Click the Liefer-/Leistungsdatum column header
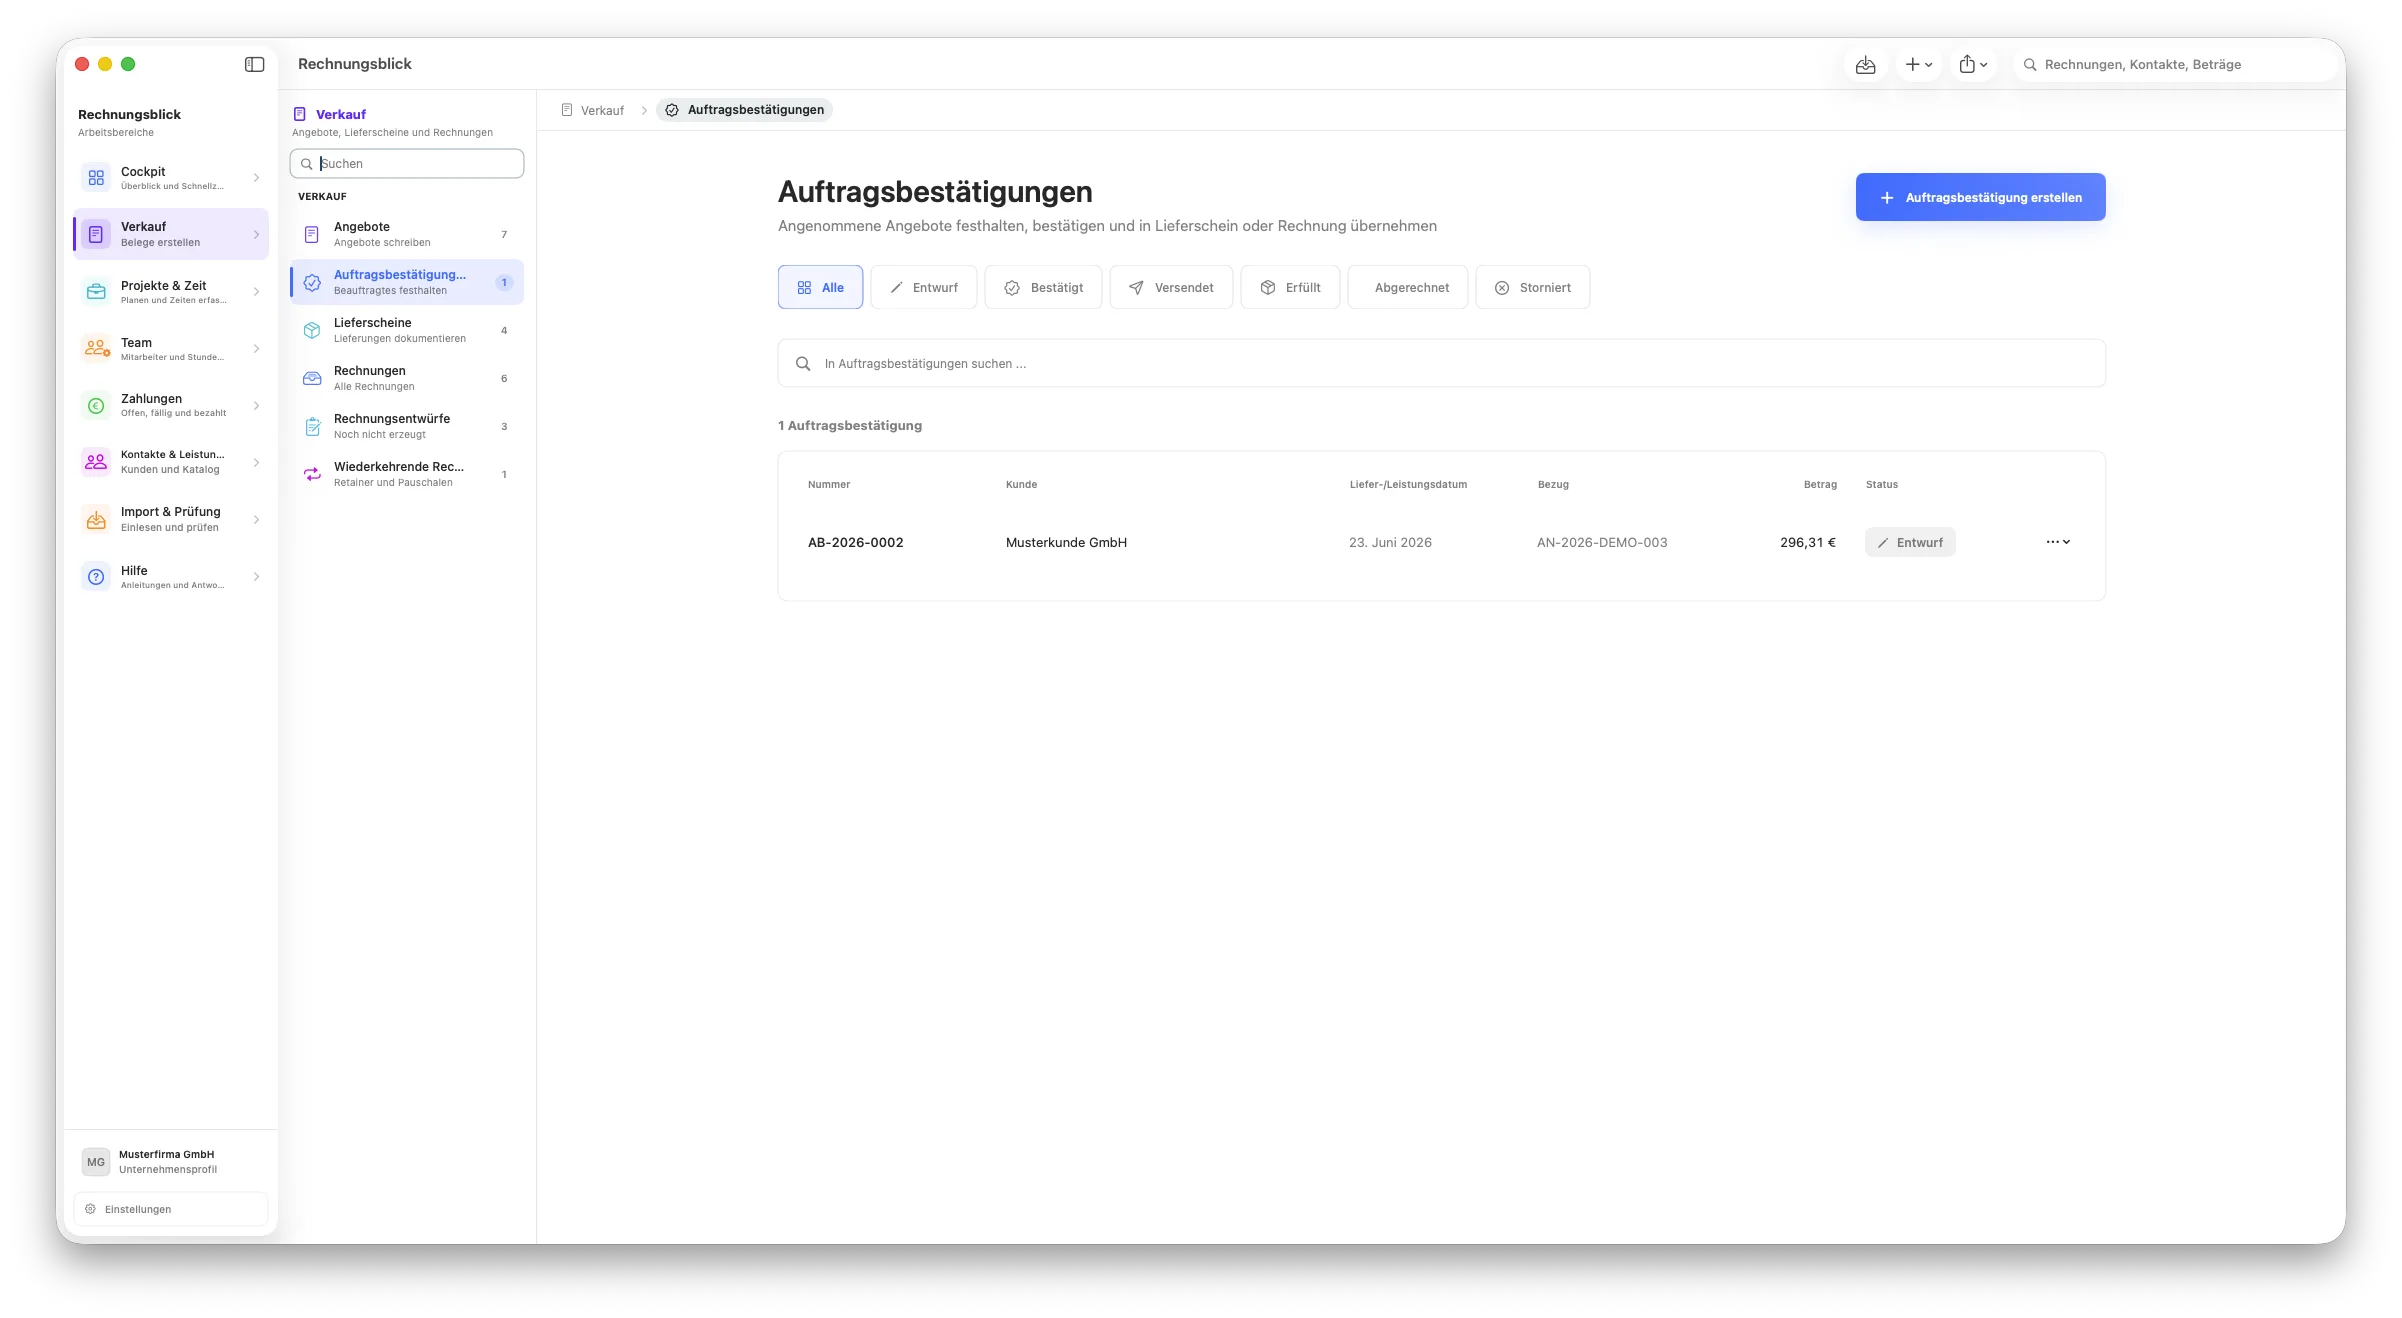Screen dimensions: 2402x1318 tap(1408, 485)
